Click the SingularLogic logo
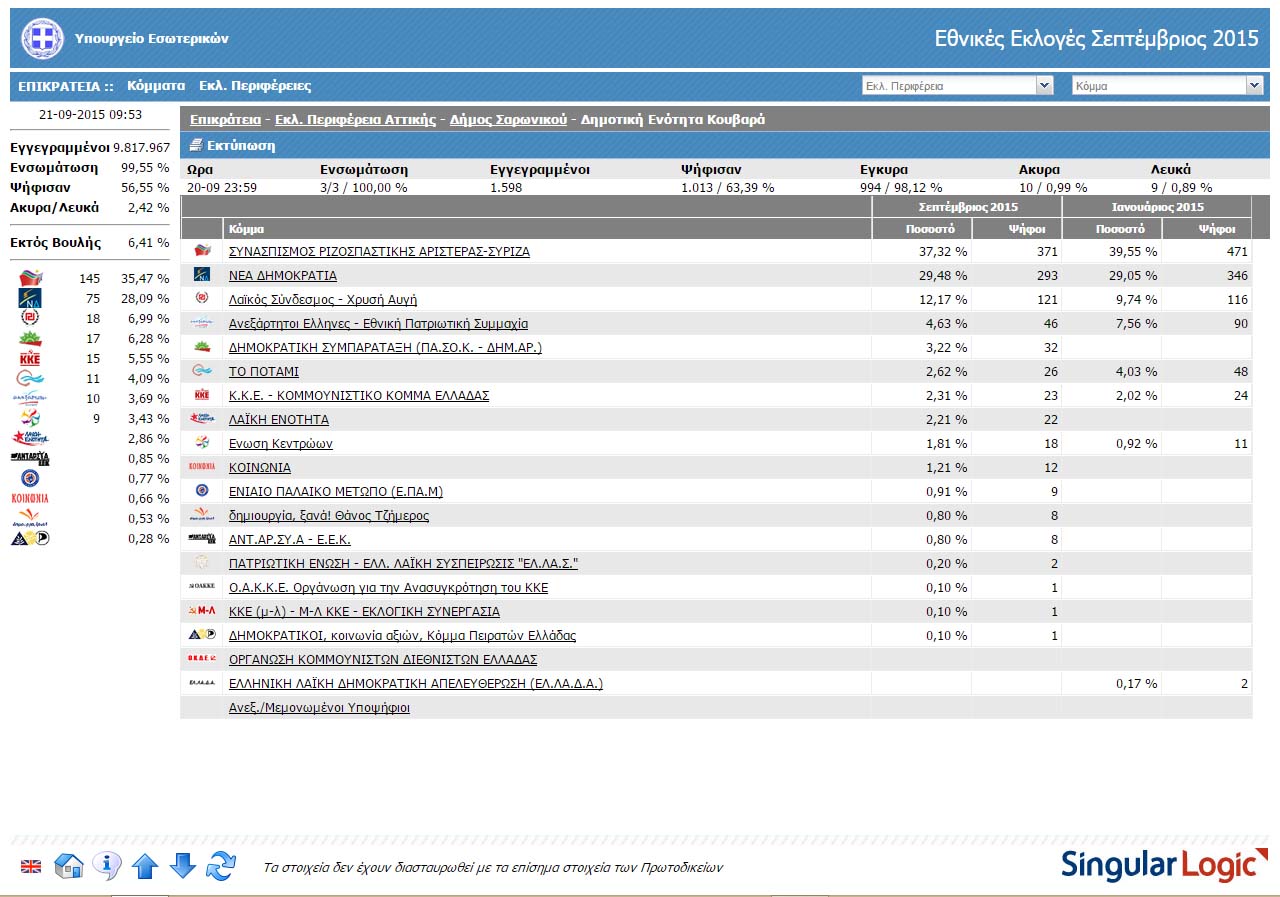 click(1164, 865)
